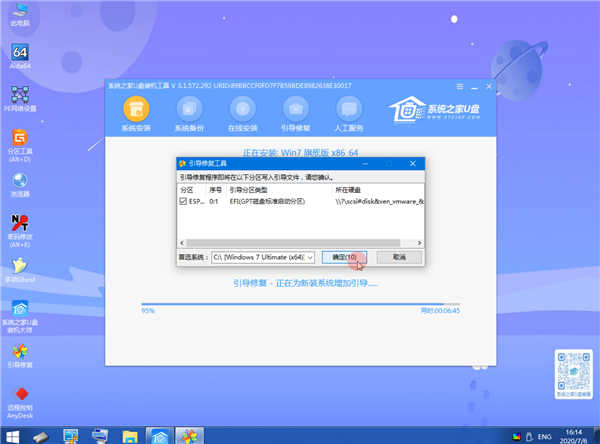Switch to the 系统备份 tab
Image resolution: width=600 pixels, height=444 pixels.
click(x=189, y=114)
